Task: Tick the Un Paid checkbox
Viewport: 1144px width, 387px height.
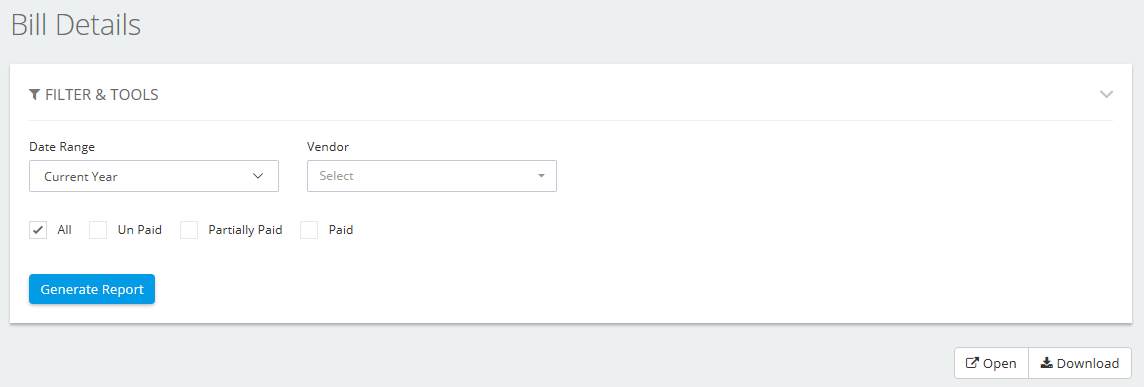Action: click(98, 230)
